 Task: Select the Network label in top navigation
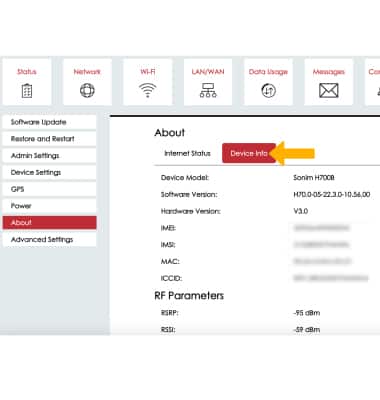[87, 72]
